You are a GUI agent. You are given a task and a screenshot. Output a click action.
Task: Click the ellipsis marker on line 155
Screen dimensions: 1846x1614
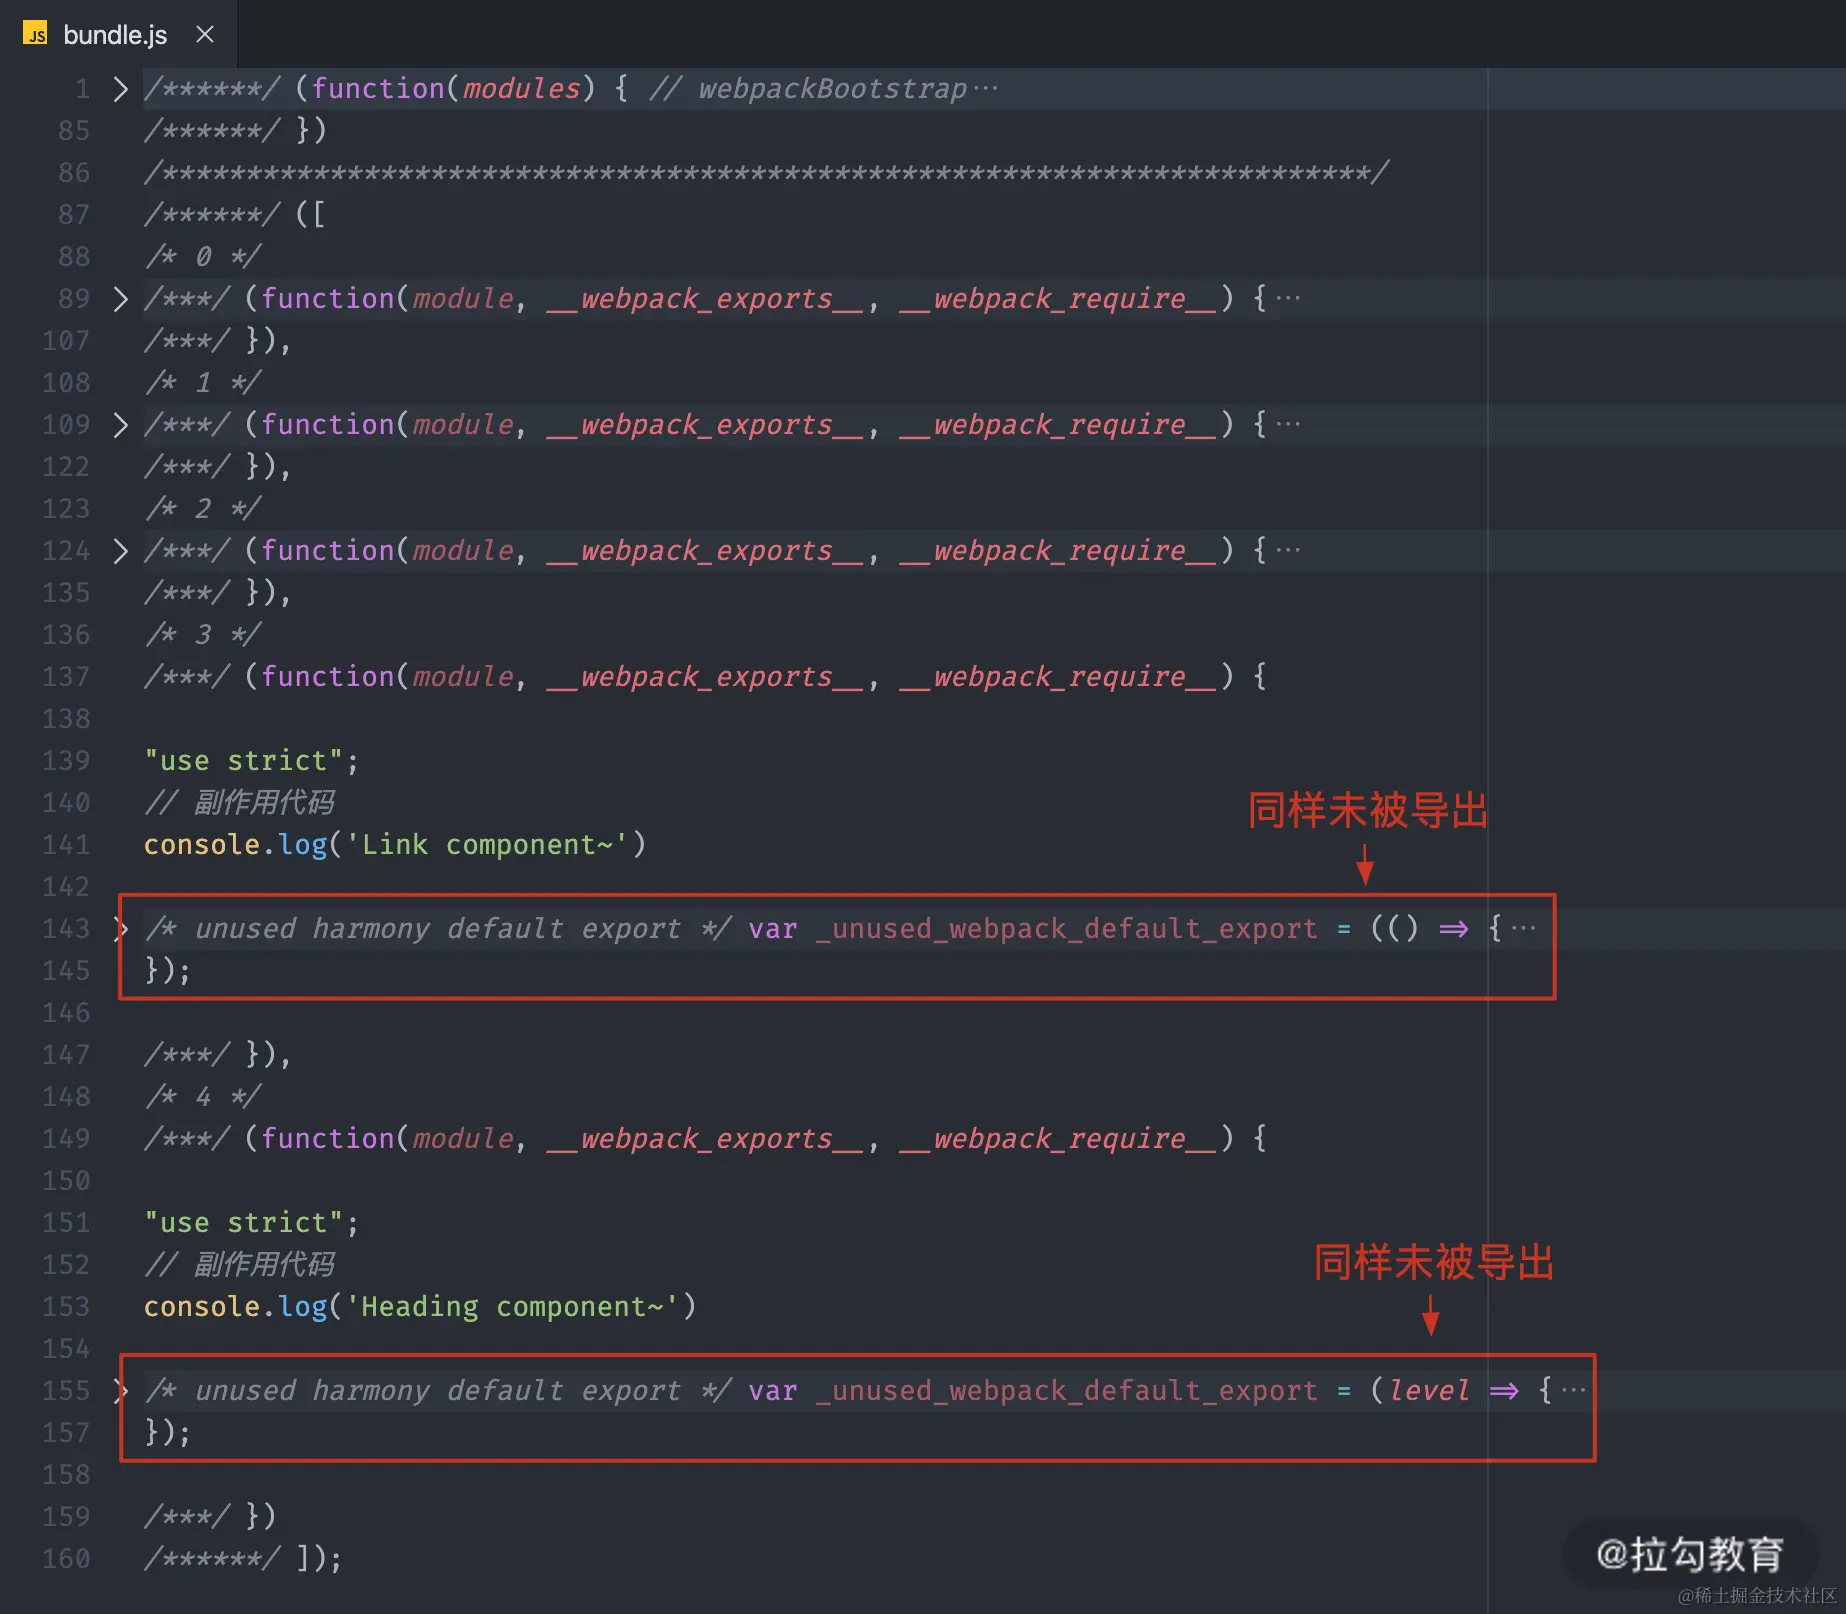point(1575,1388)
